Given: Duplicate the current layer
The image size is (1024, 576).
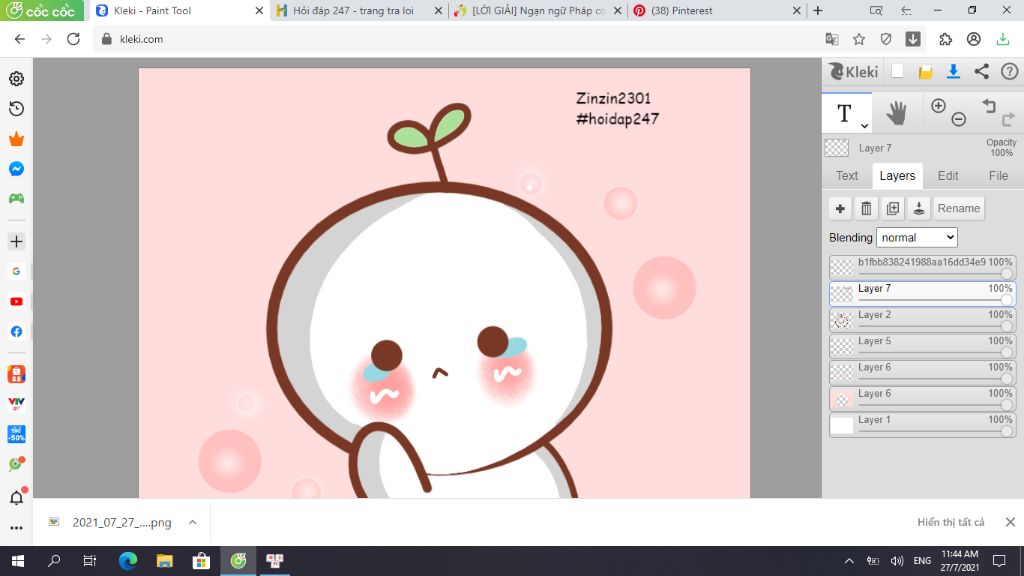Looking at the screenshot, I should tap(893, 208).
